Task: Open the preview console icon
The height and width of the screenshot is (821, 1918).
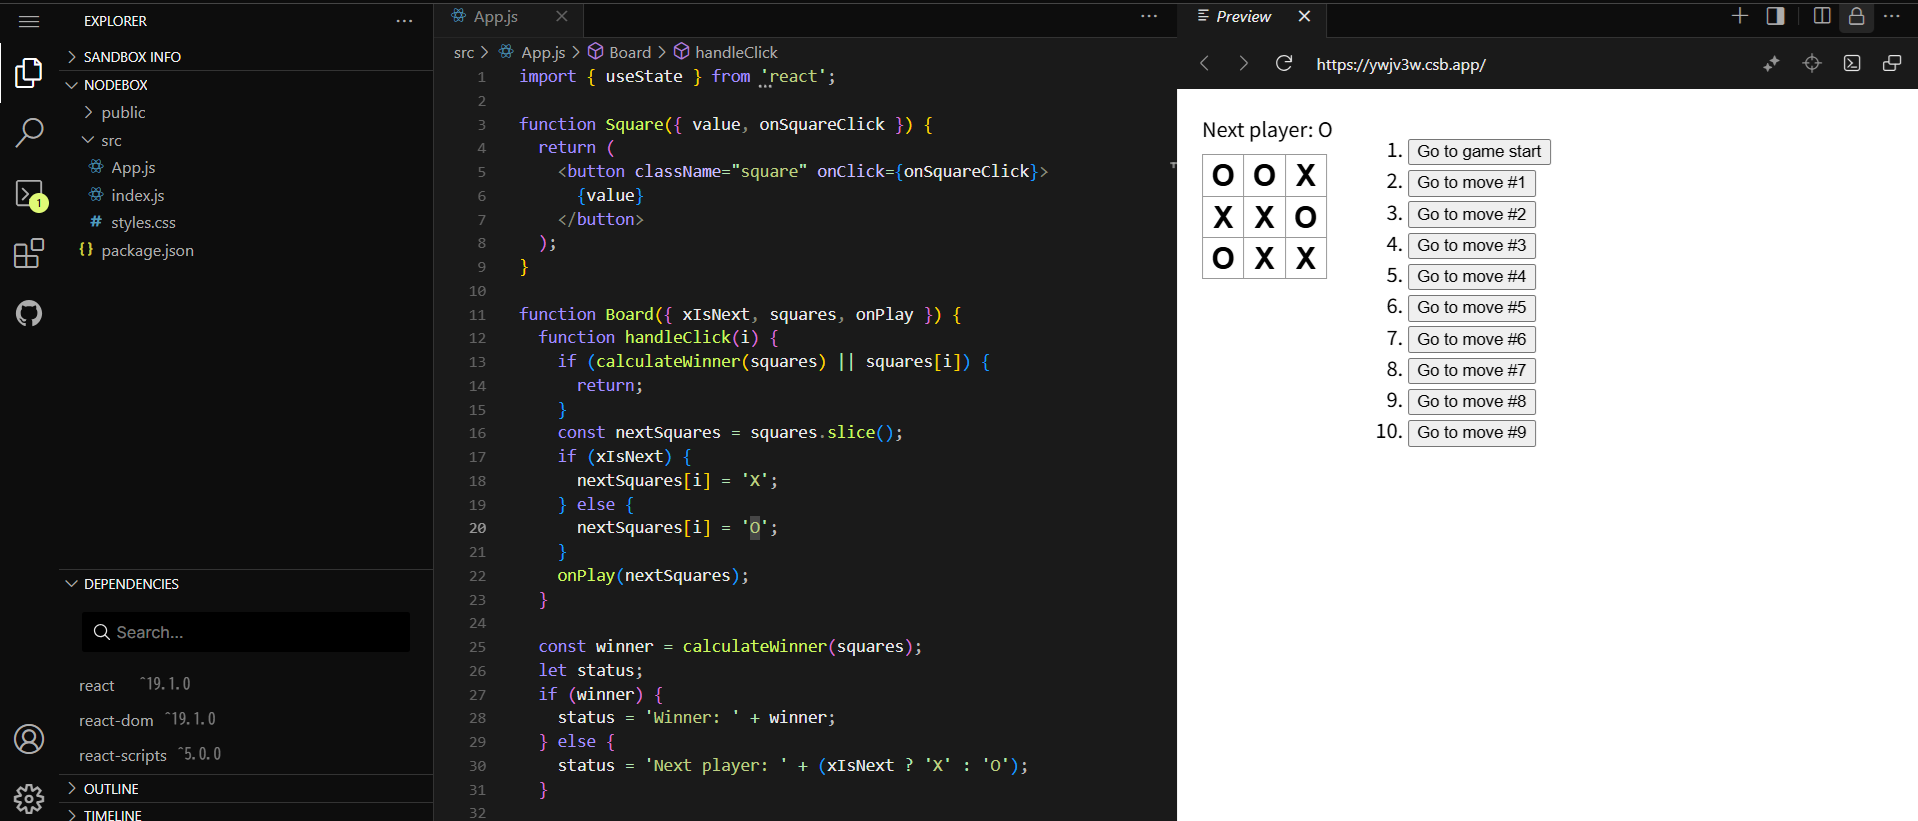Action: tap(1852, 63)
